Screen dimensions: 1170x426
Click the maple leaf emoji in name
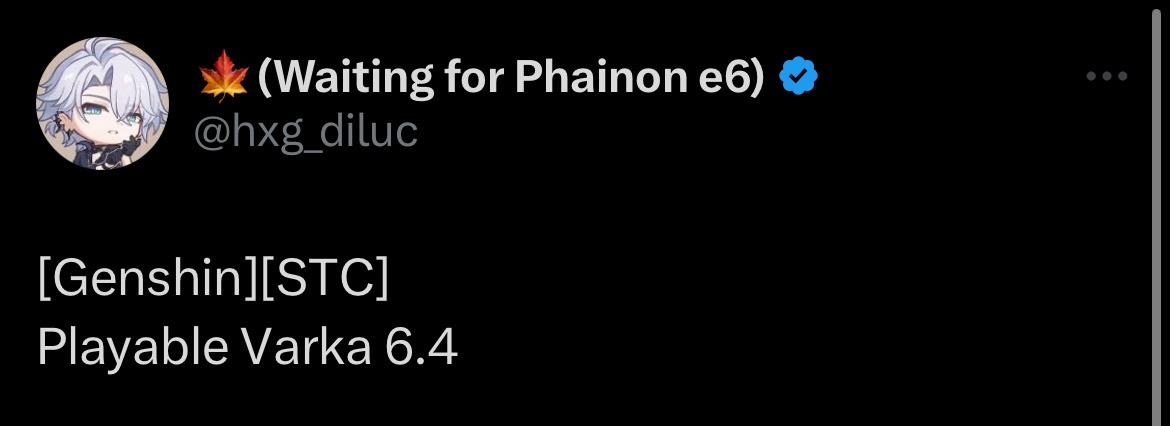tap(223, 75)
